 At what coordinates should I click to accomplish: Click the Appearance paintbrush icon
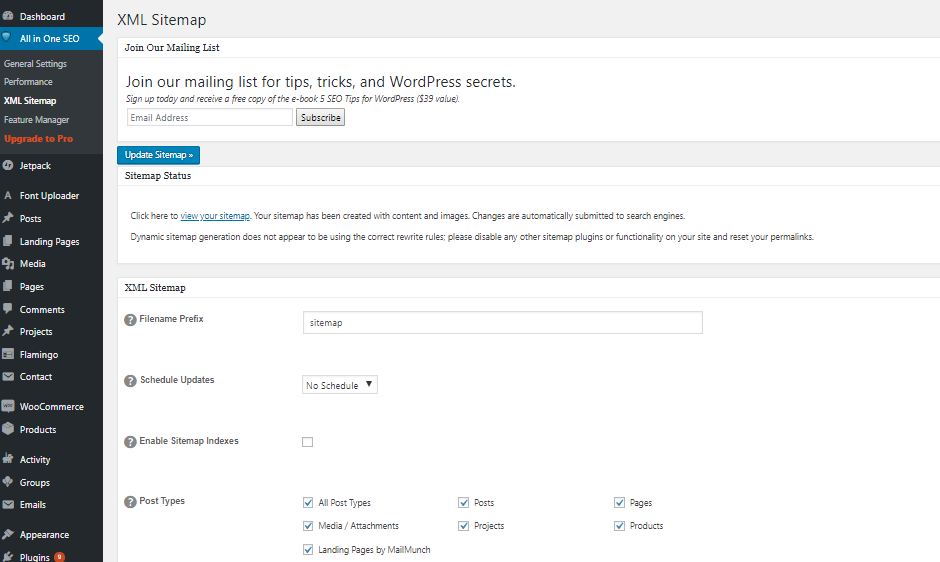tap(8, 534)
